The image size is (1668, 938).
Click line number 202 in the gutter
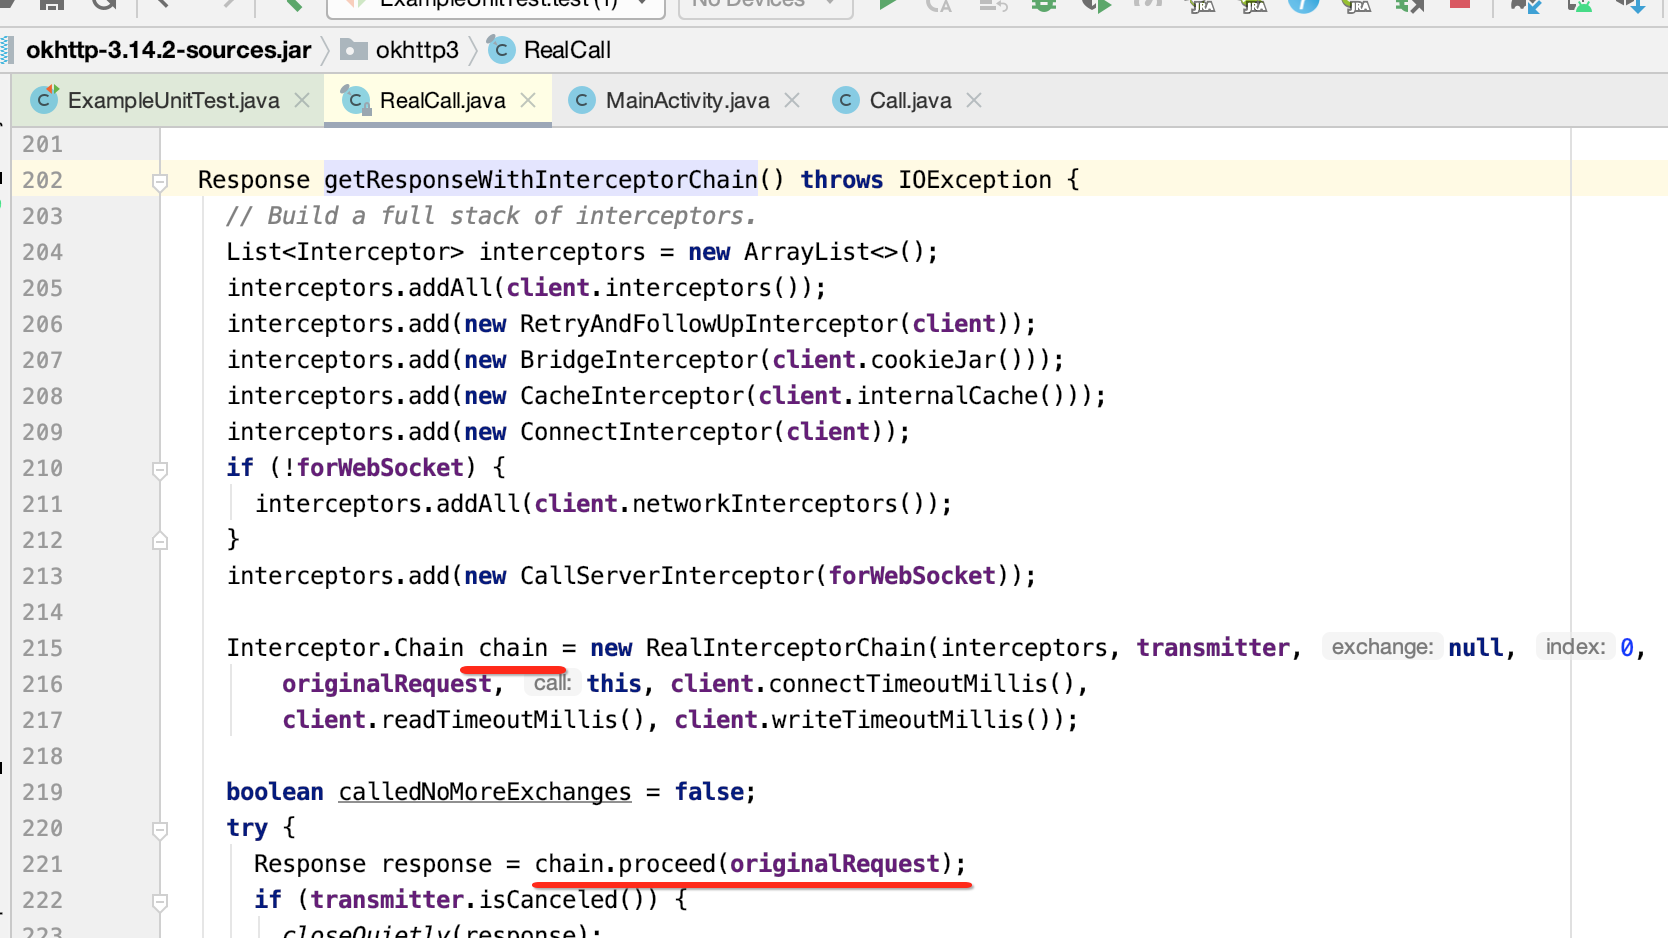coord(42,180)
